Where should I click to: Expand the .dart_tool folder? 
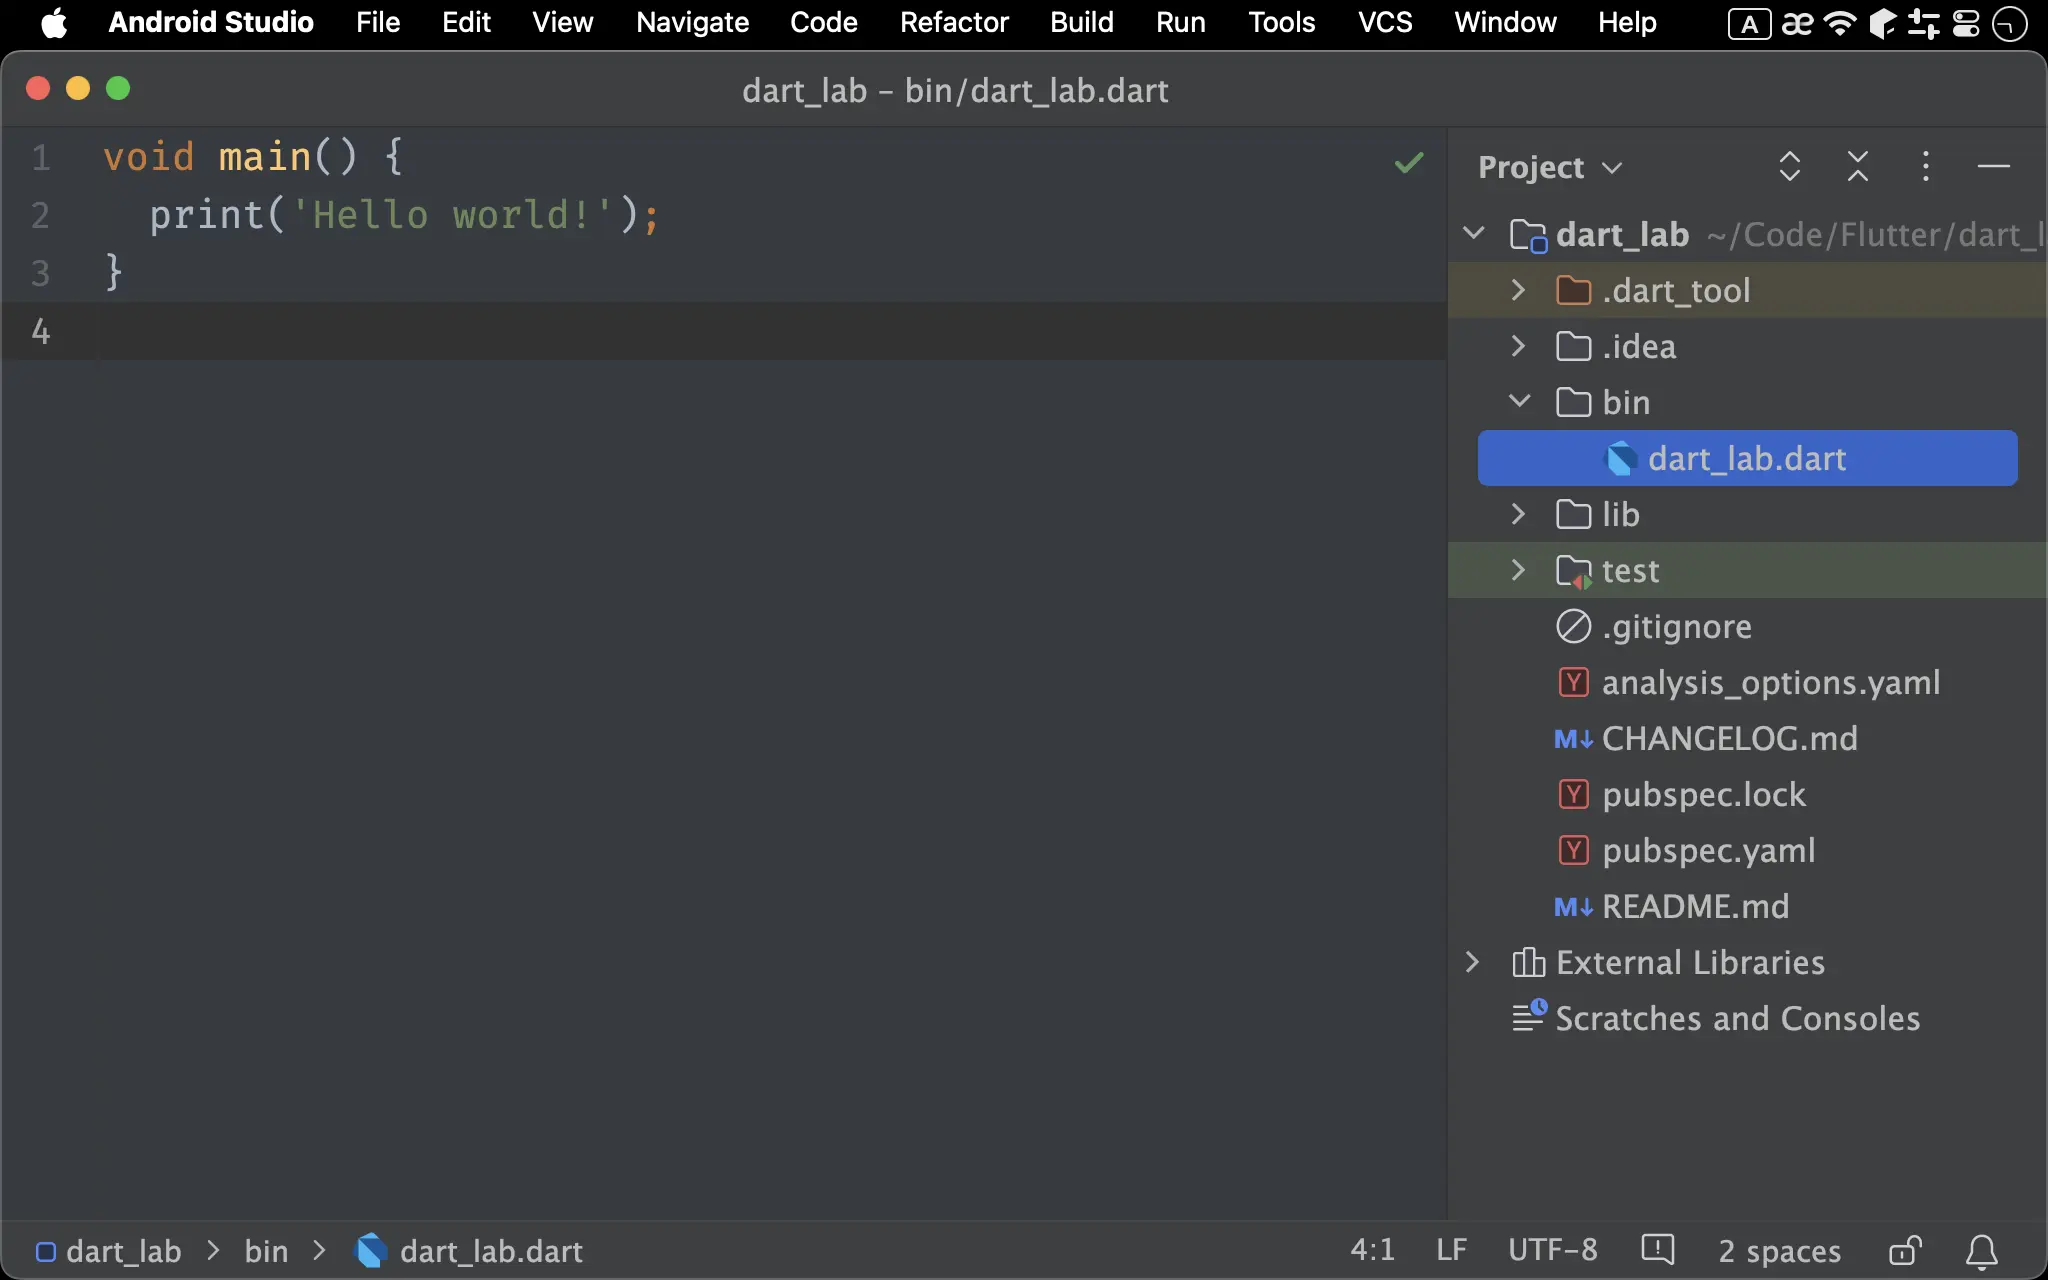pyautogui.click(x=1518, y=290)
